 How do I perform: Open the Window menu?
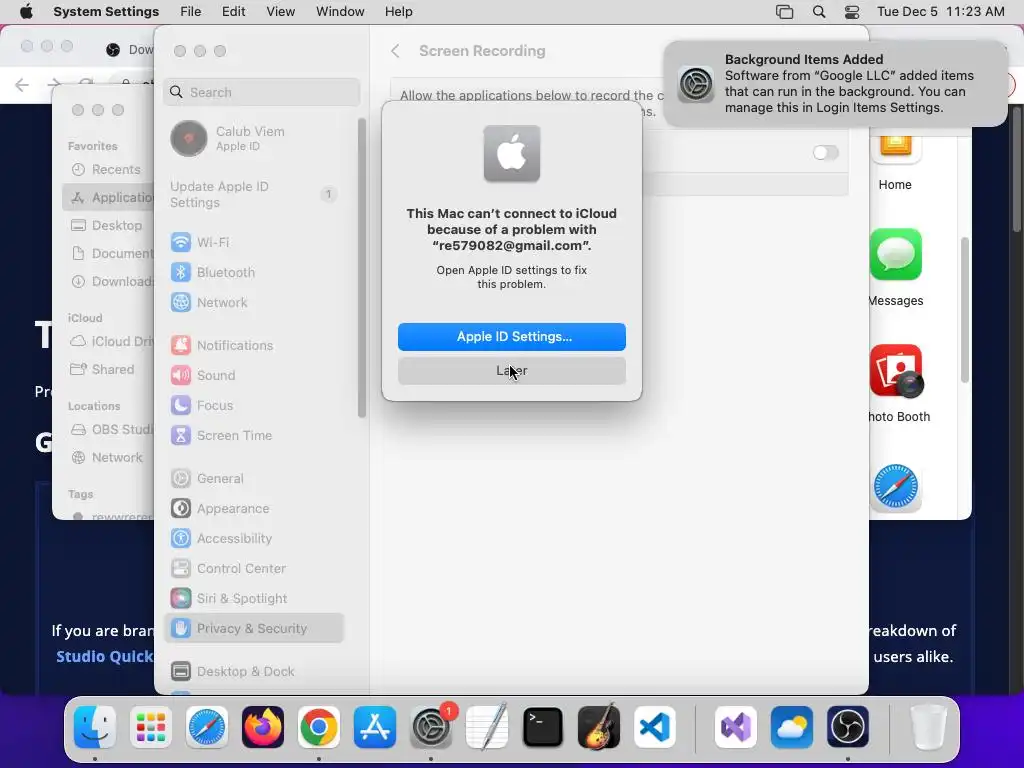[x=340, y=12]
